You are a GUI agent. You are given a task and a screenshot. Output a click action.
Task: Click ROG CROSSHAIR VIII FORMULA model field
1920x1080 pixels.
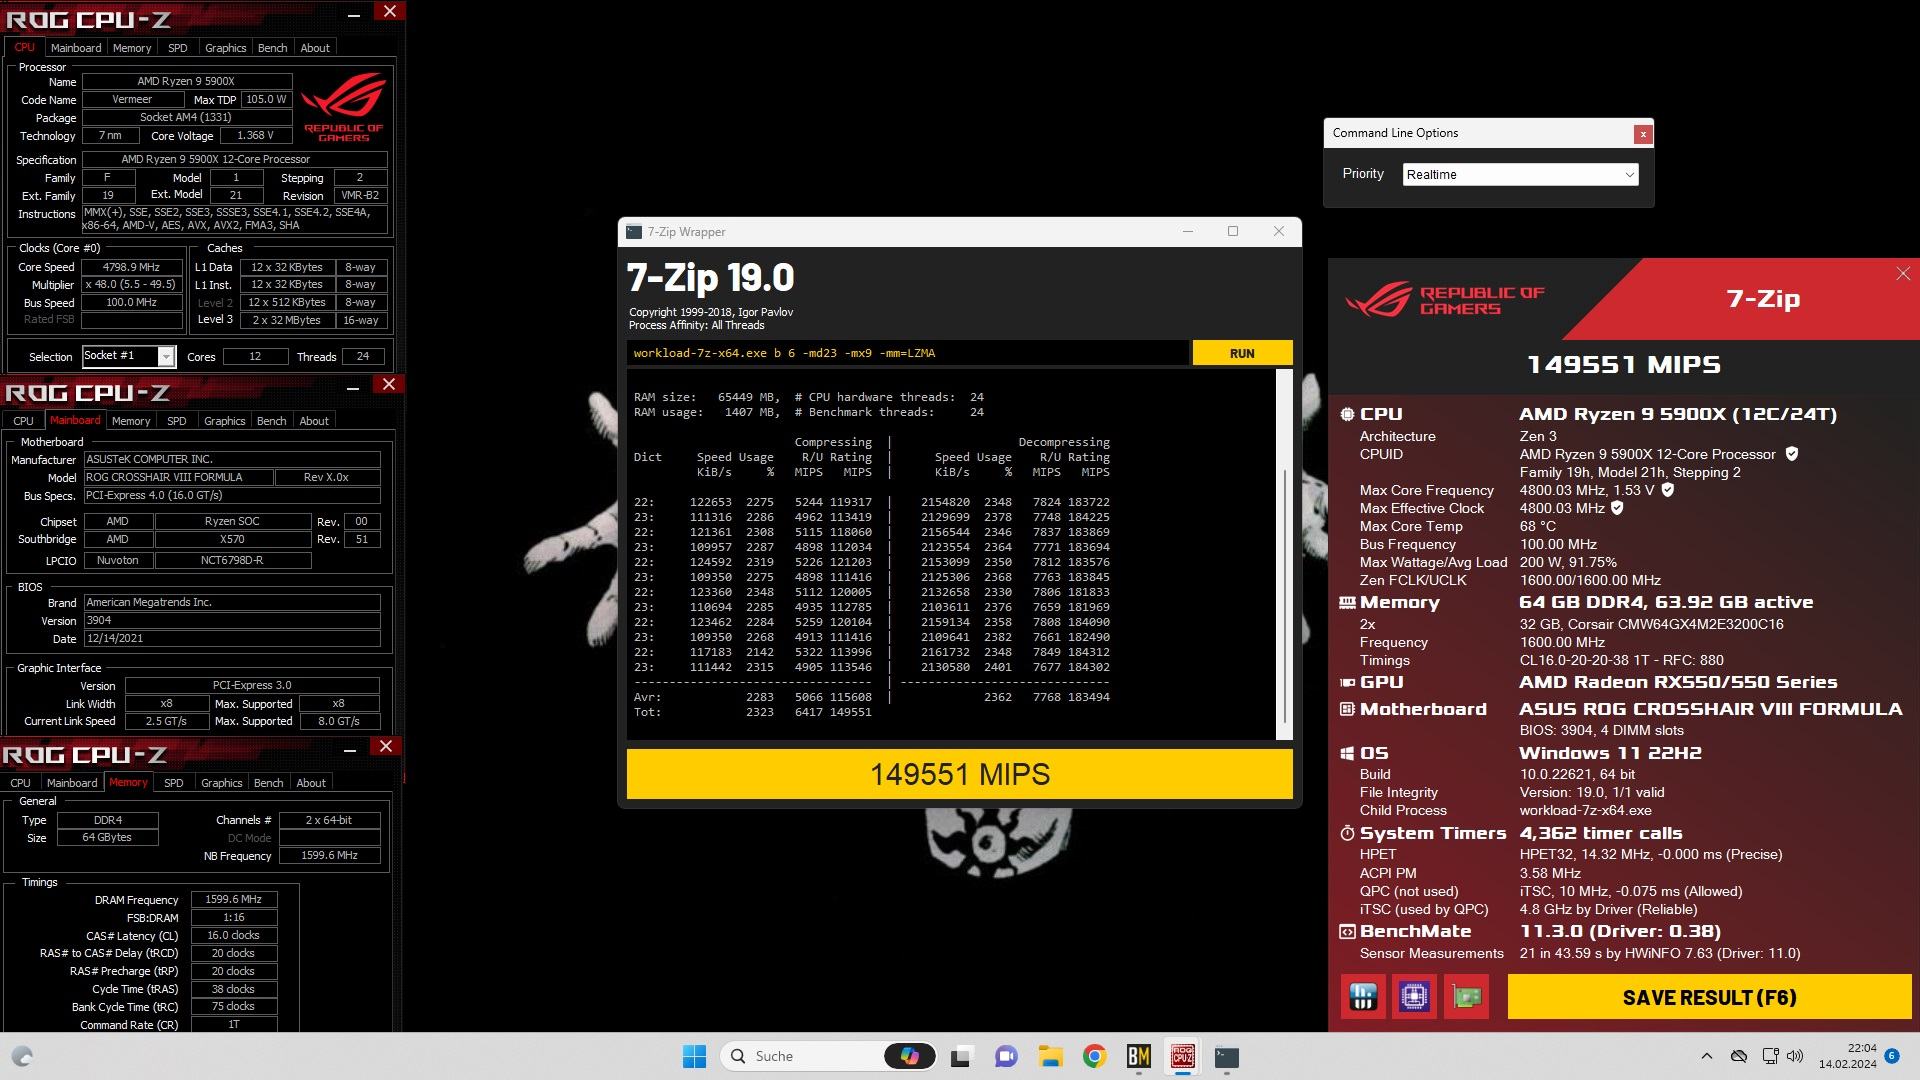(178, 478)
